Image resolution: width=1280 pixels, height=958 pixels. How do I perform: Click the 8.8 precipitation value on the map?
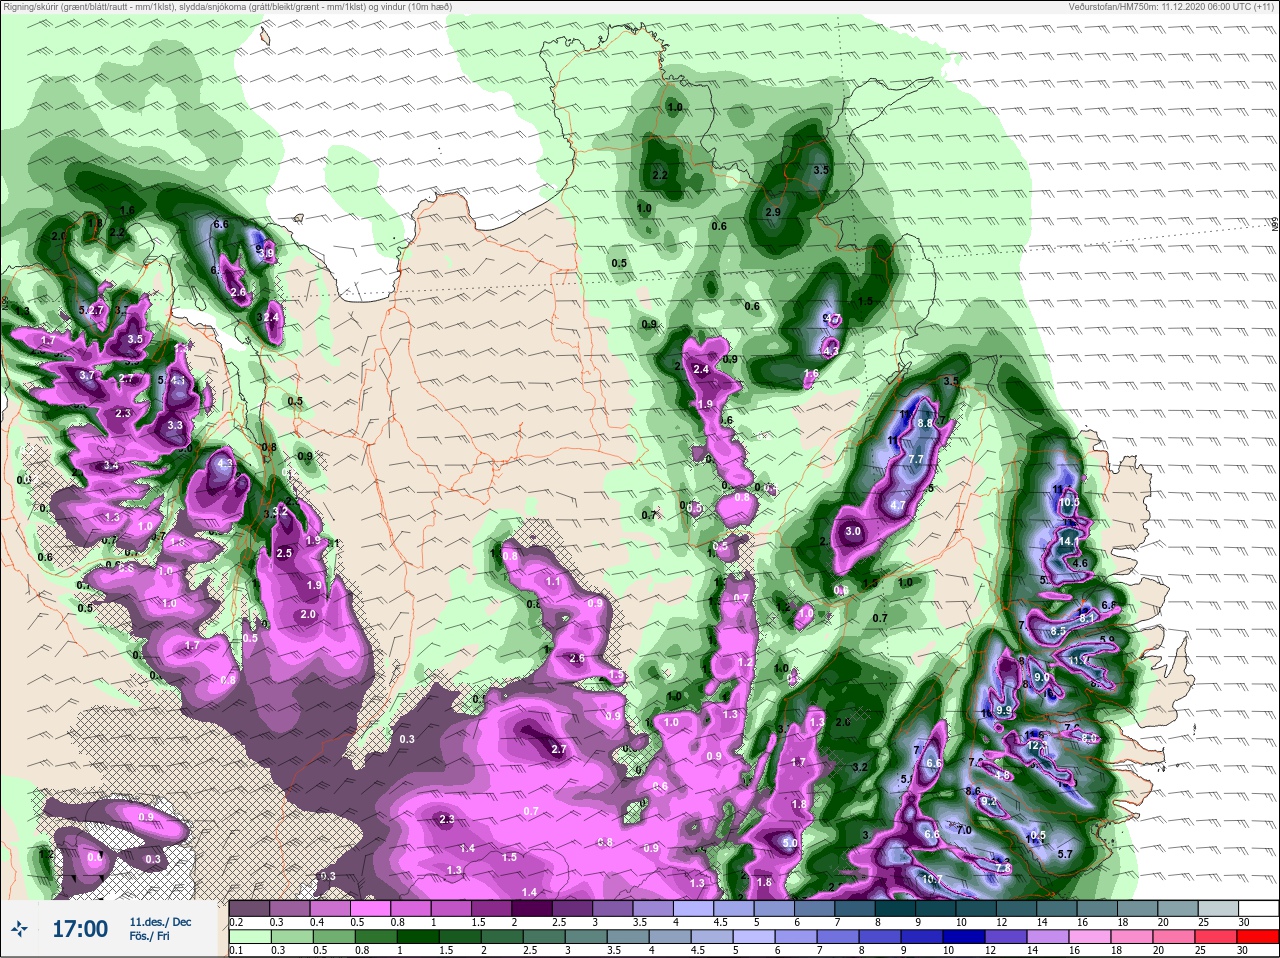pyautogui.click(x=925, y=424)
